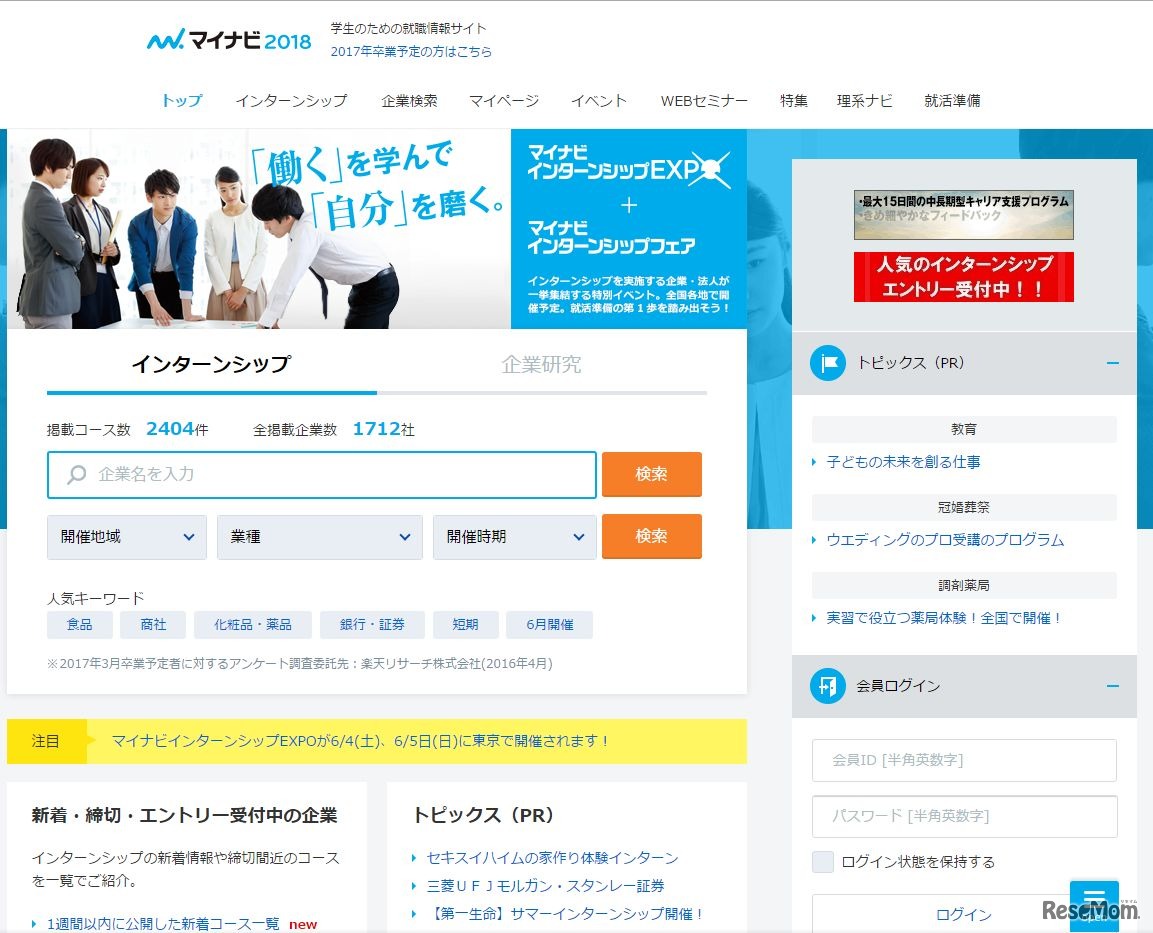Select the 短期 keyword tag
1153x933 pixels.
coord(465,625)
